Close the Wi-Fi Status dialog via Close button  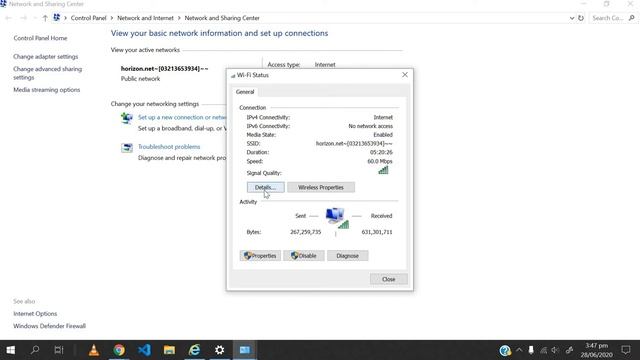389,279
